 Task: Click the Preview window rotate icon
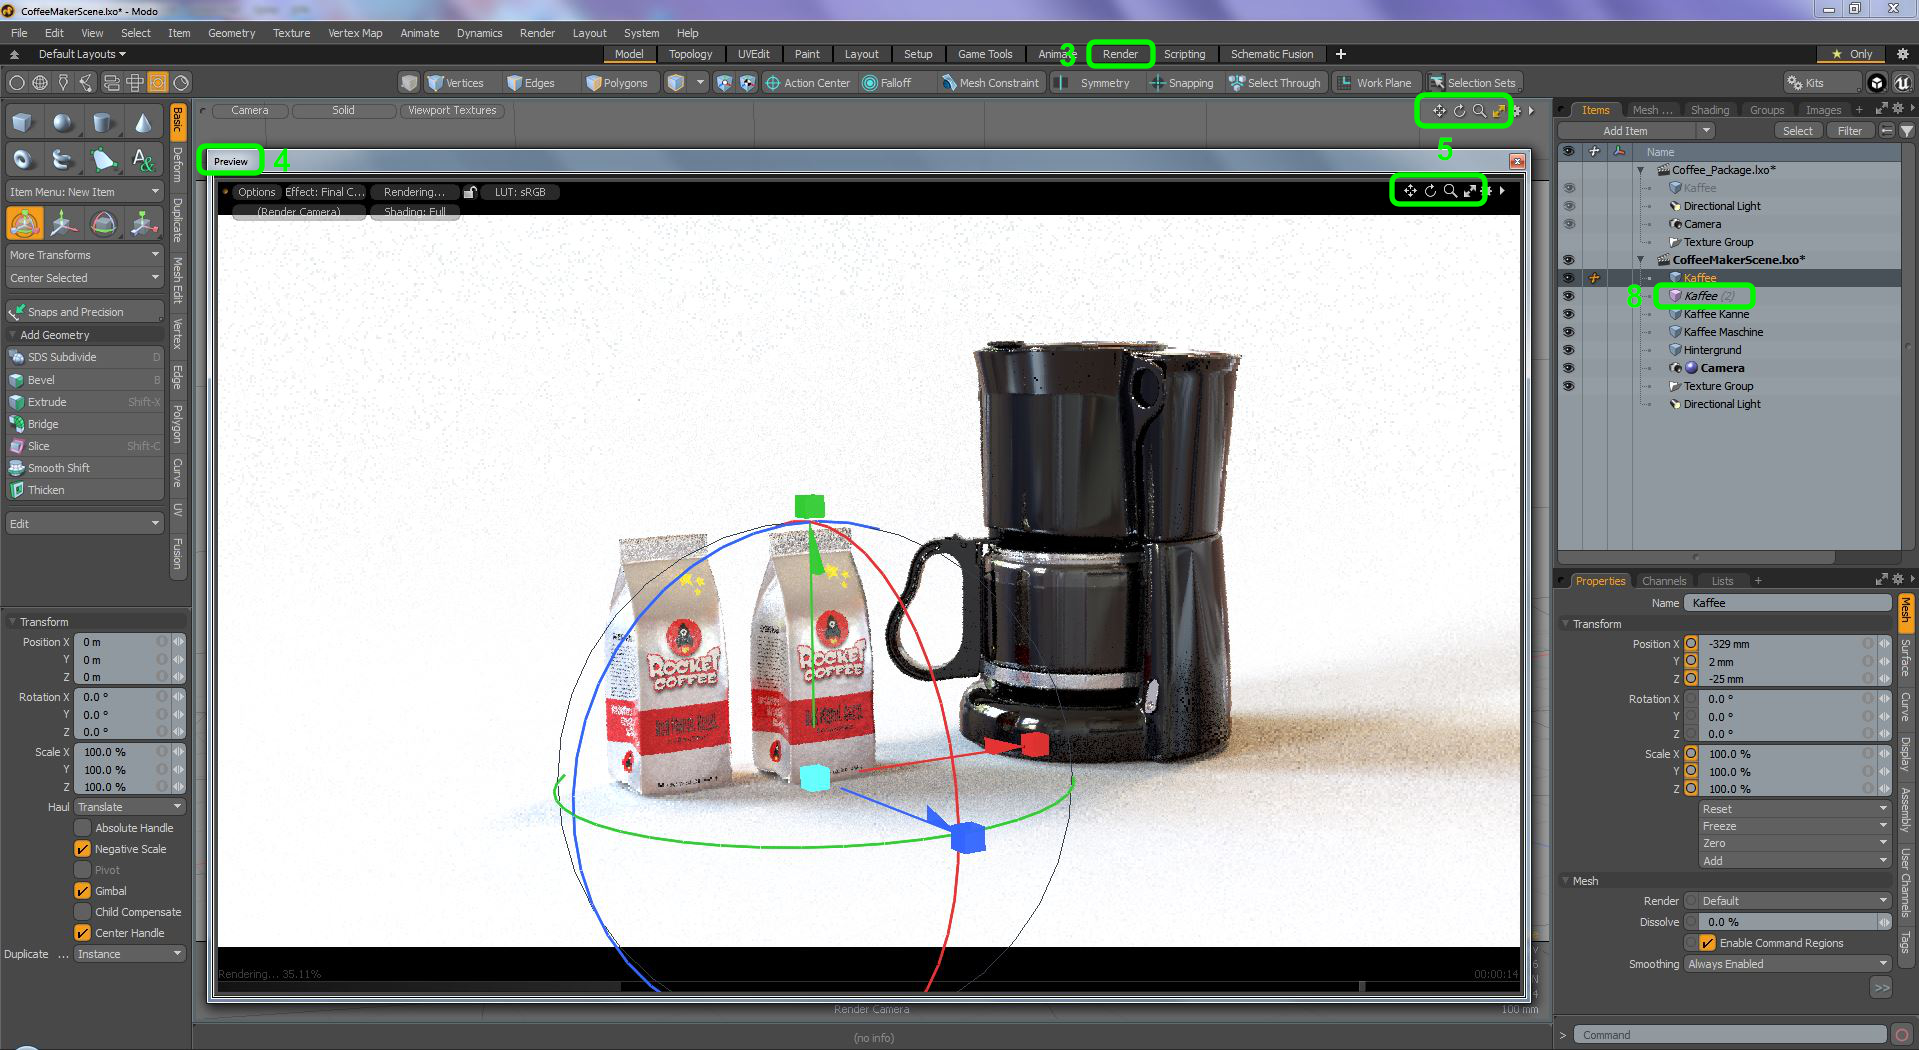1430,191
